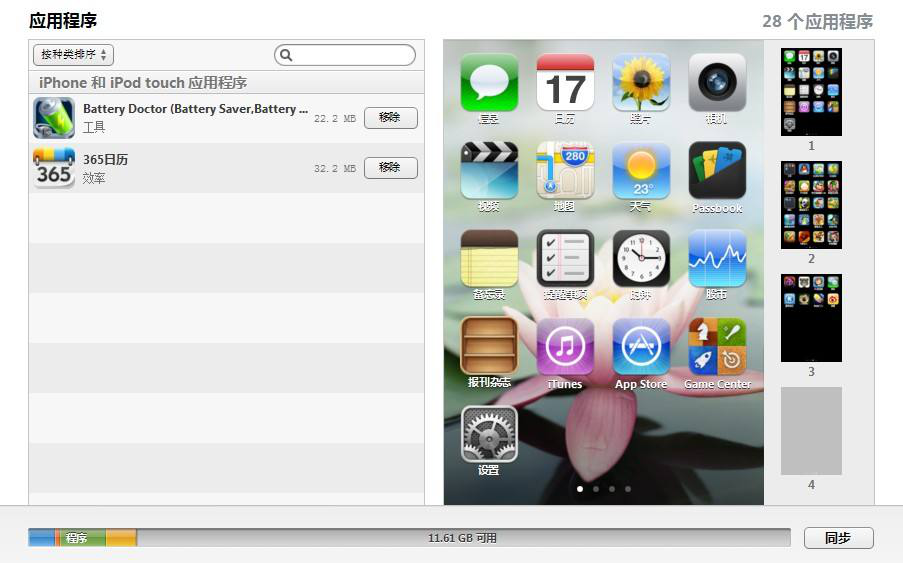Viewport: 903px width, 563px height.
Task: Remove the 365日历 app
Action: pos(390,168)
